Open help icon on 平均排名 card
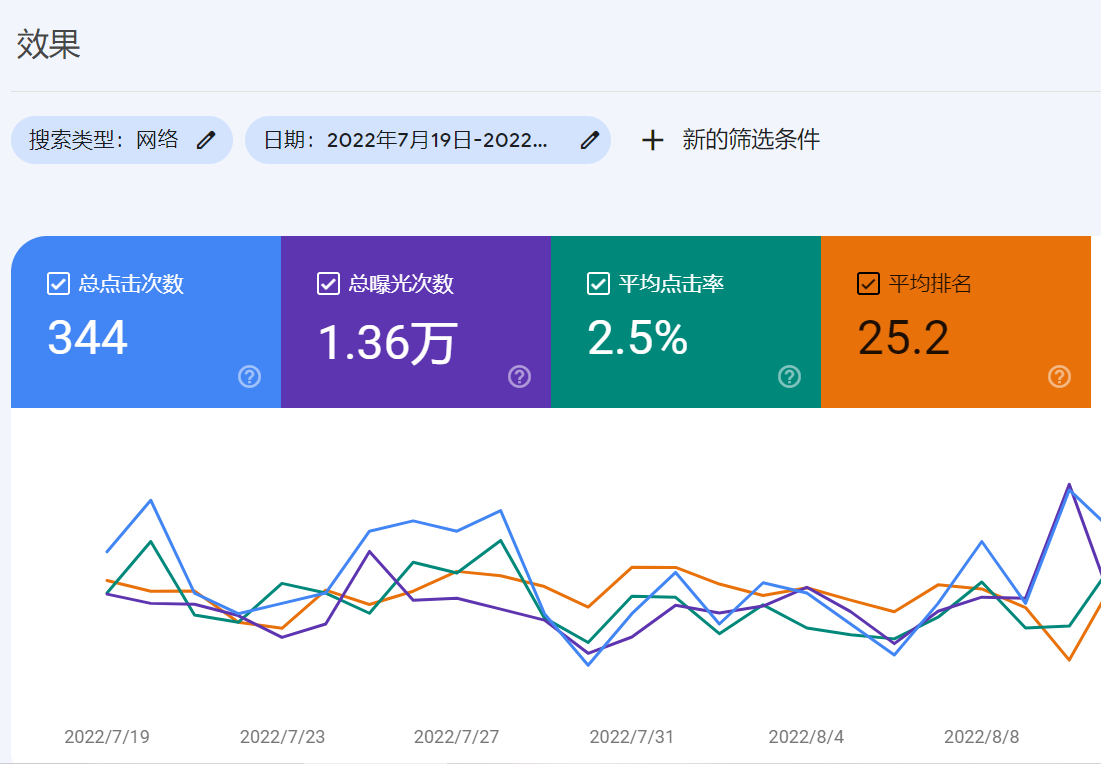The height and width of the screenshot is (764, 1101). (1060, 376)
